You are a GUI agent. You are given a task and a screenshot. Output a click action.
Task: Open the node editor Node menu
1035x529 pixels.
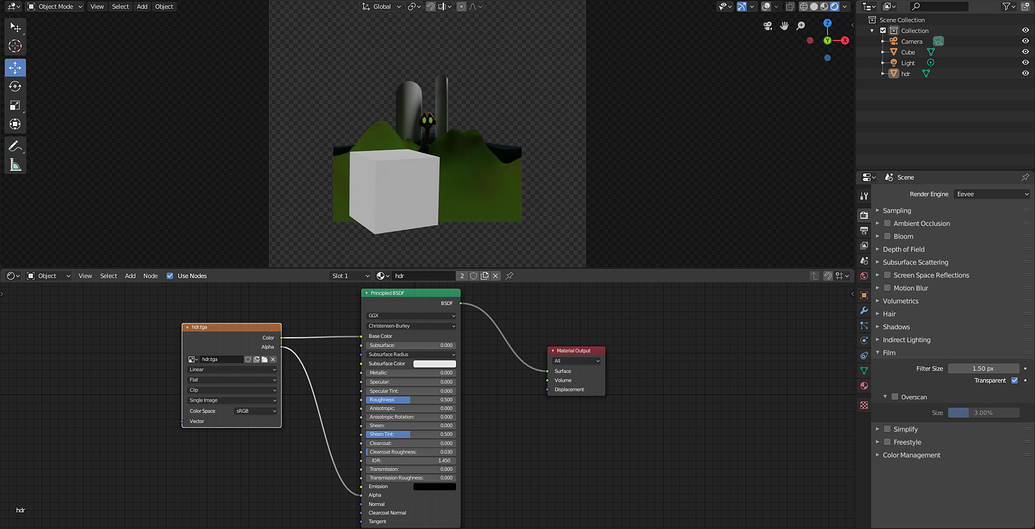click(x=150, y=275)
